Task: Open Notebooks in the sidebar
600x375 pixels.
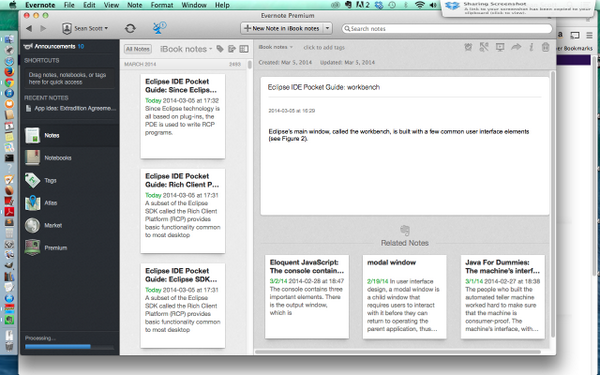Action: pyautogui.click(x=70, y=158)
